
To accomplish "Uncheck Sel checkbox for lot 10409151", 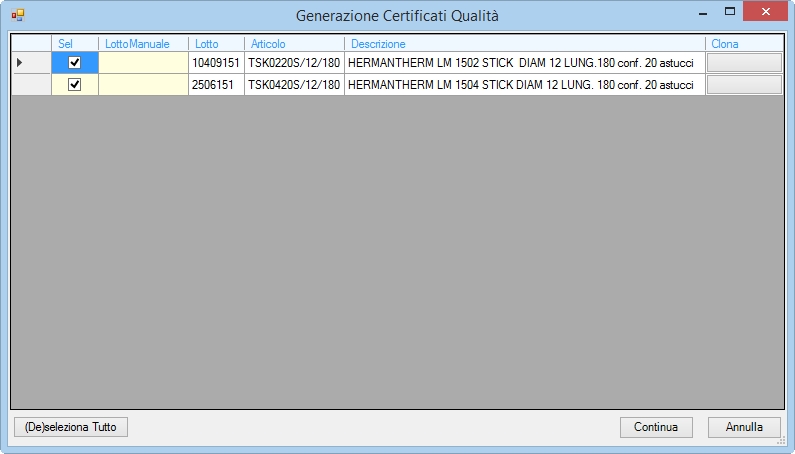I will pos(75,62).
